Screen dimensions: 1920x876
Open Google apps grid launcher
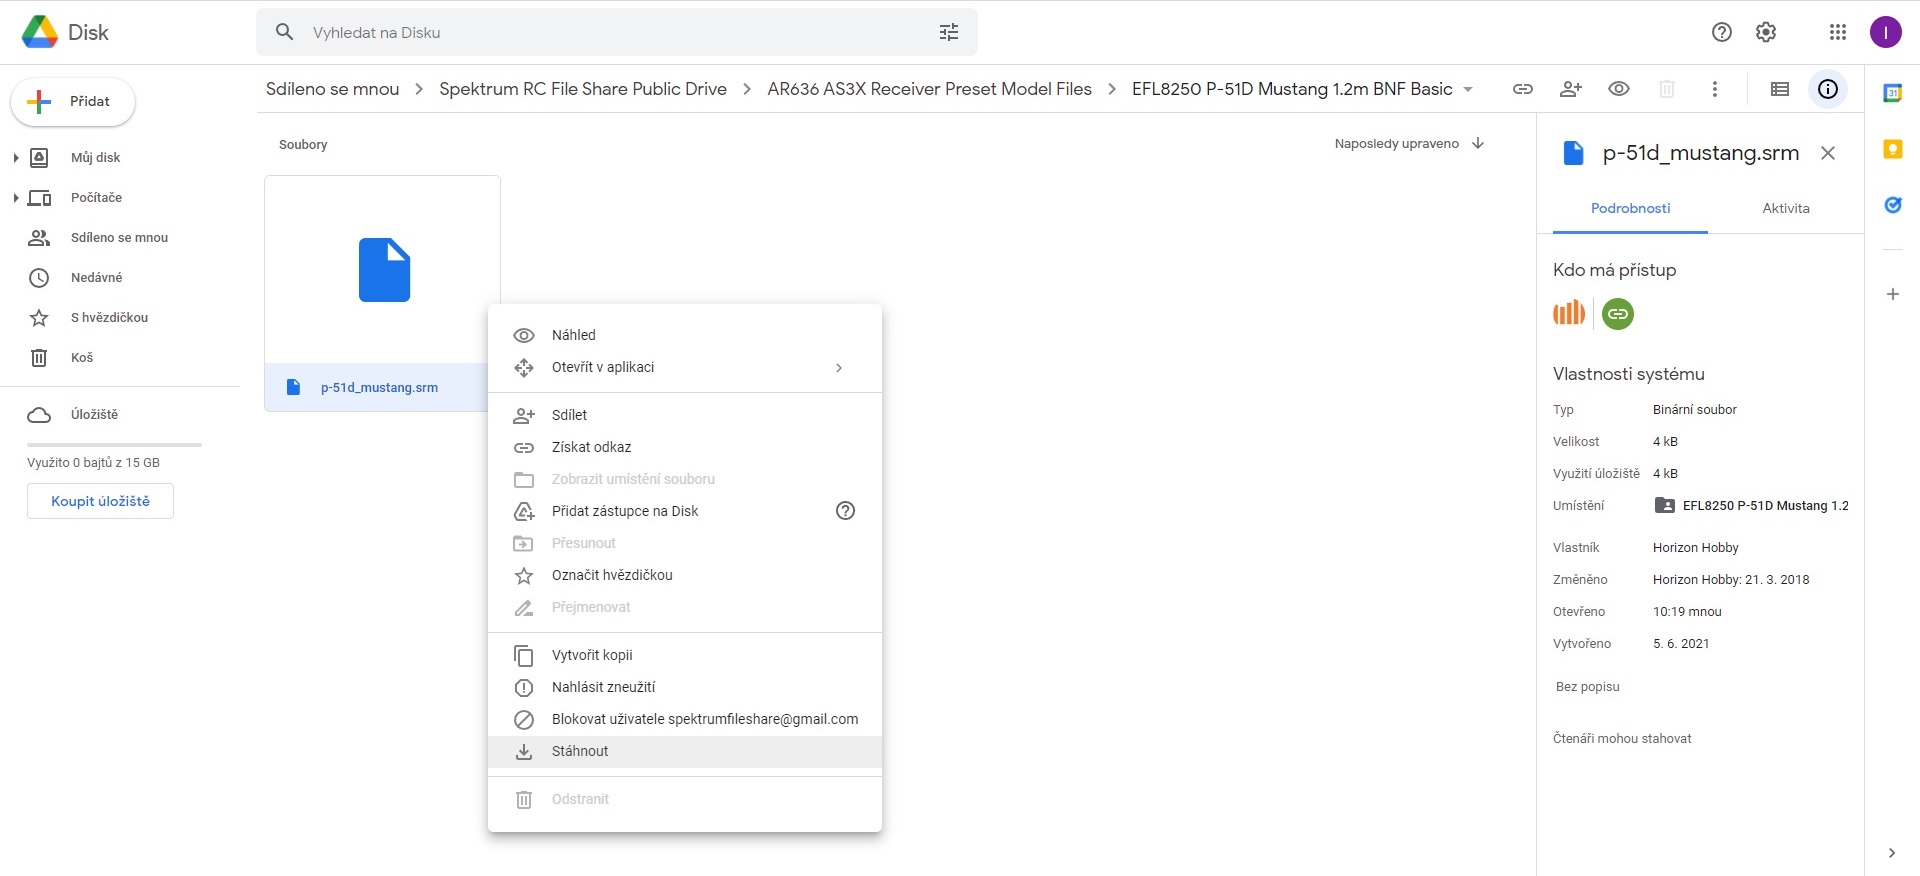[1837, 32]
